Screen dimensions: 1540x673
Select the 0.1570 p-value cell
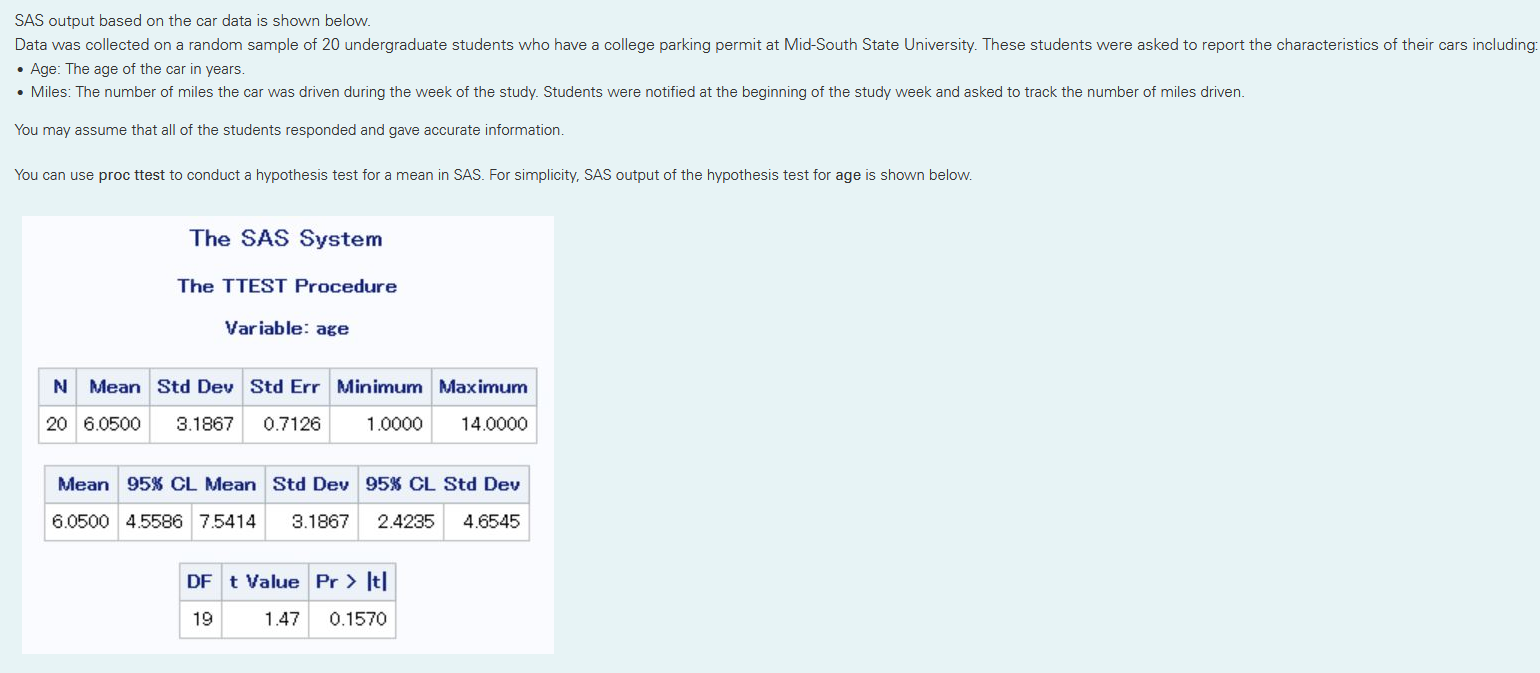tap(358, 619)
